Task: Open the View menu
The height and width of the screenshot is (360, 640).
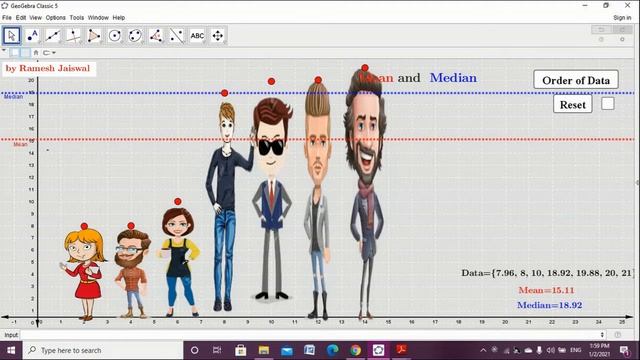Action: point(36,18)
